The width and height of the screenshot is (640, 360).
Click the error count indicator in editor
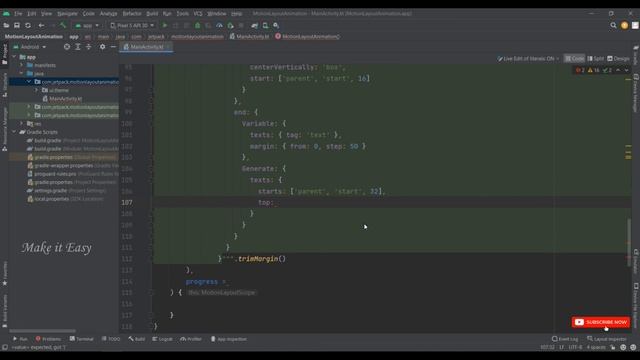pyautogui.click(x=580, y=70)
